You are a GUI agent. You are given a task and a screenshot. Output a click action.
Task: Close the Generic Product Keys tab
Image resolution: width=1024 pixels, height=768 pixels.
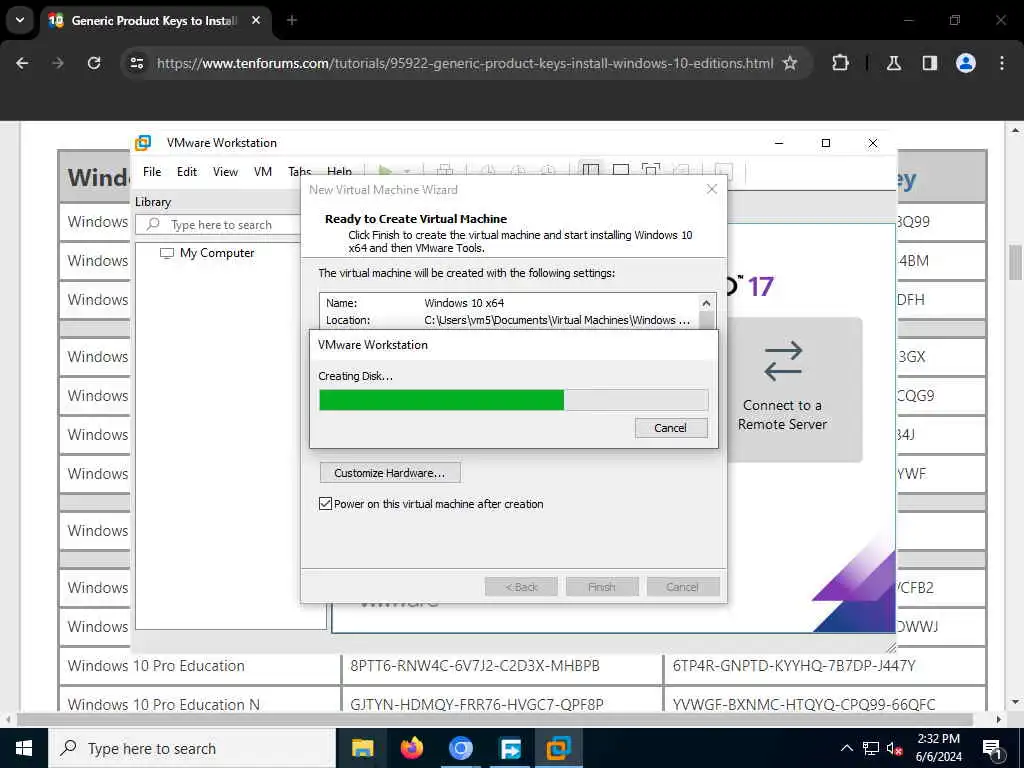(256, 20)
